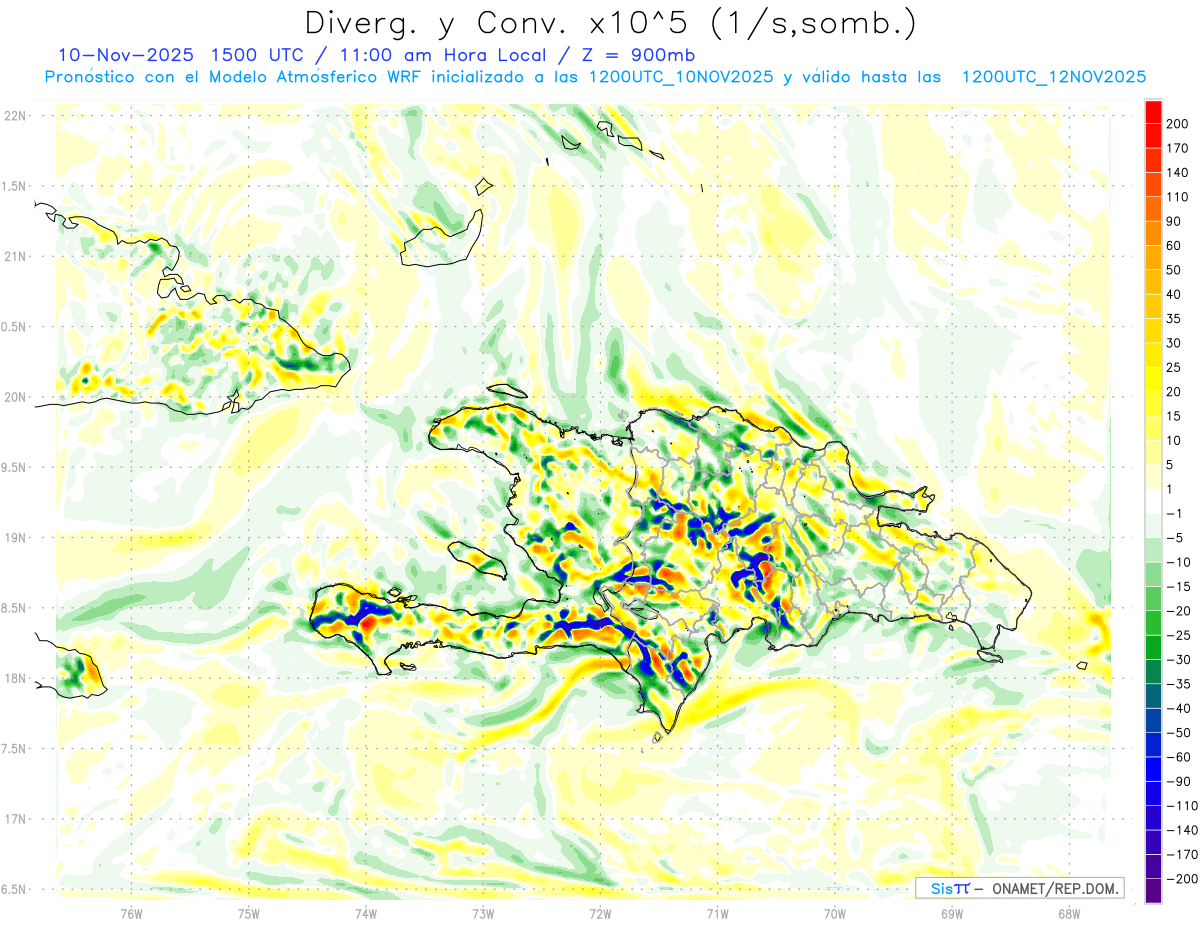Viewport: 1200px width, 927px height.
Task: Click the '6.5N' axis label
Action: (14, 889)
